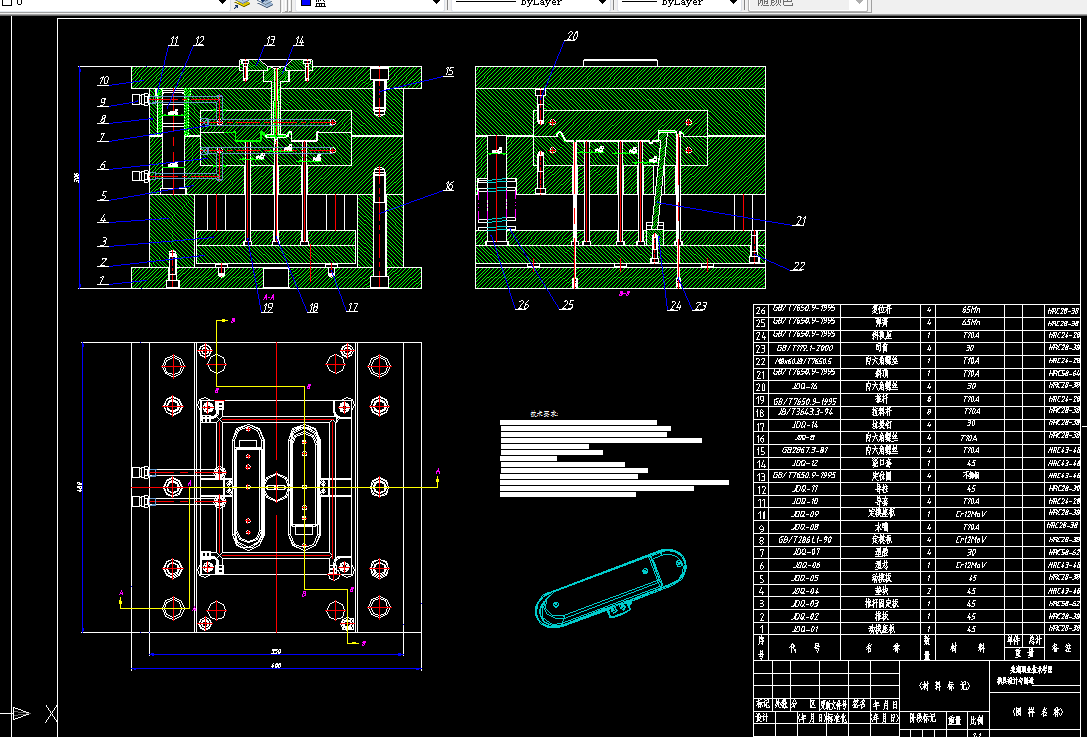
Task: Click the 400 dimension under the plan view
Action: click(x=276, y=666)
